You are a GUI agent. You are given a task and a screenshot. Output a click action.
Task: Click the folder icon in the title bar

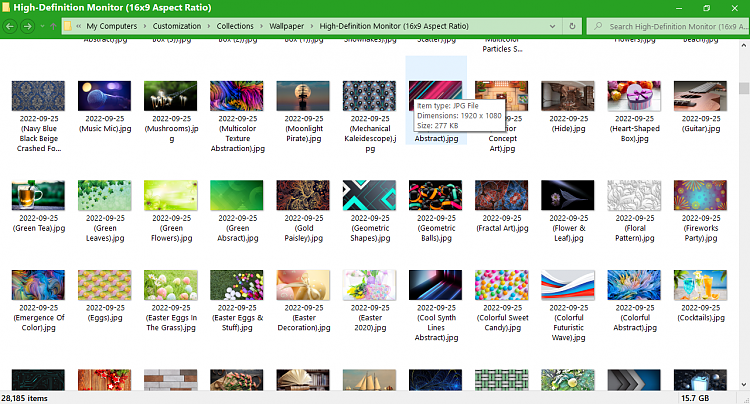6,7
